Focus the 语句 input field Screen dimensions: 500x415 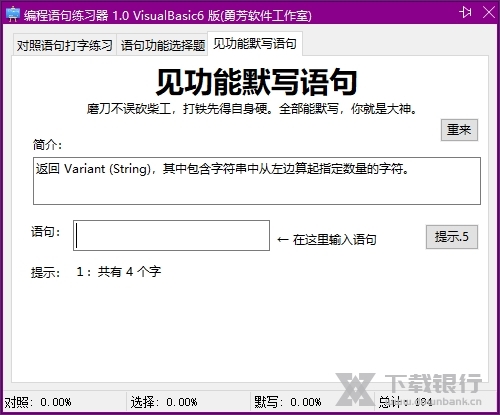(171, 235)
